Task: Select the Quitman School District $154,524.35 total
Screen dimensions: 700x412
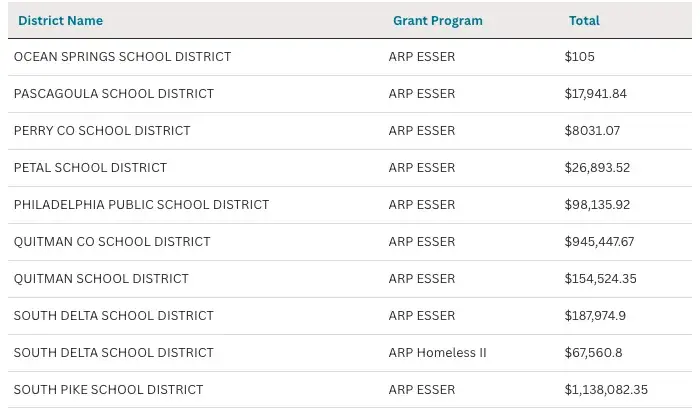Action: point(600,279)
